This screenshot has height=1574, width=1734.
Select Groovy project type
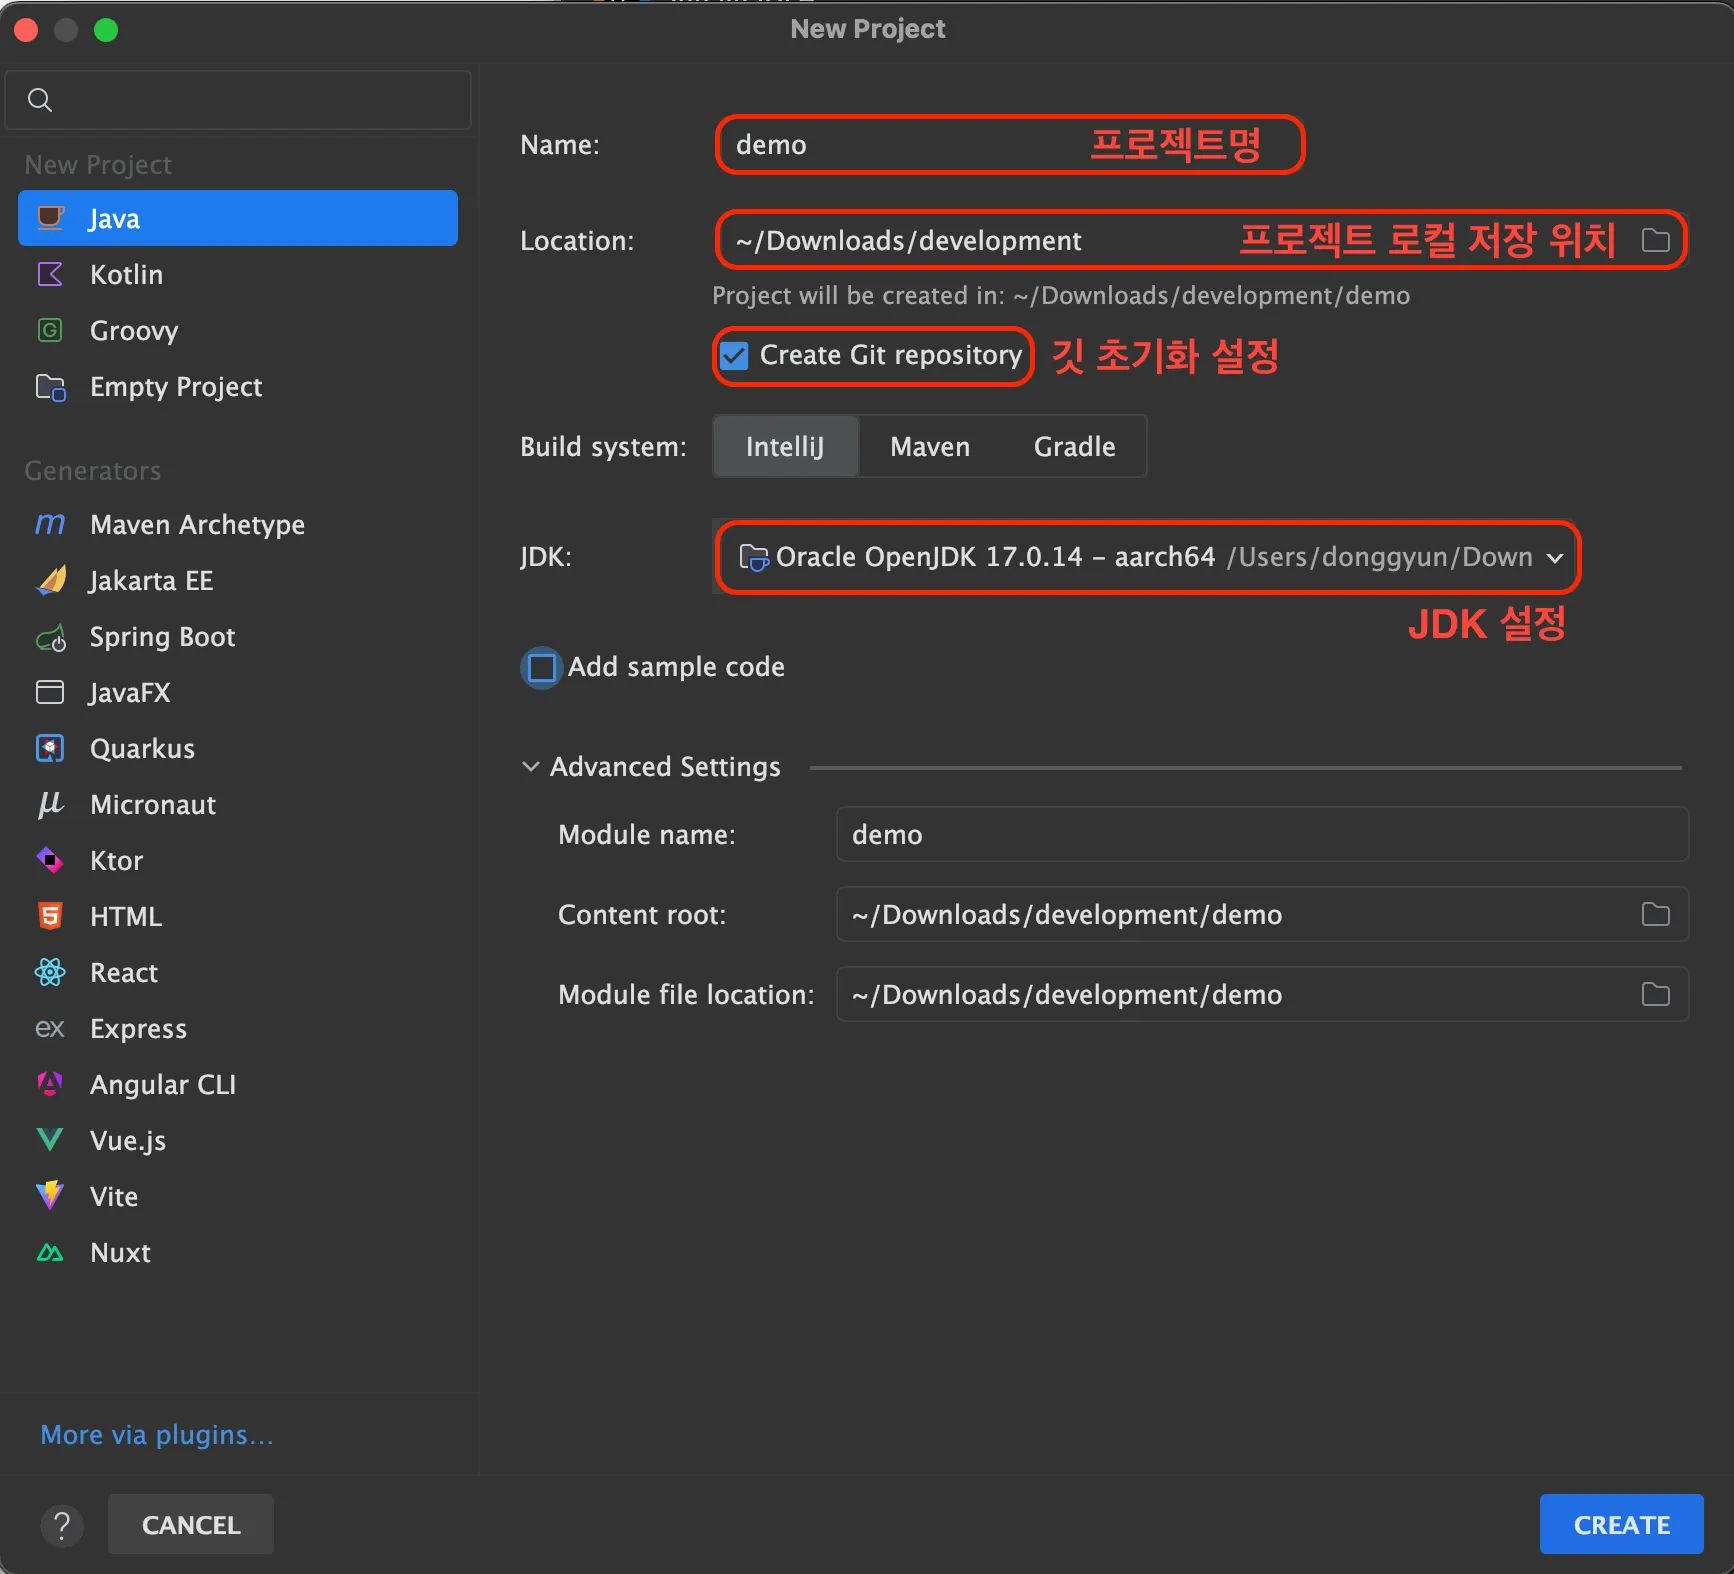[238, 330]
